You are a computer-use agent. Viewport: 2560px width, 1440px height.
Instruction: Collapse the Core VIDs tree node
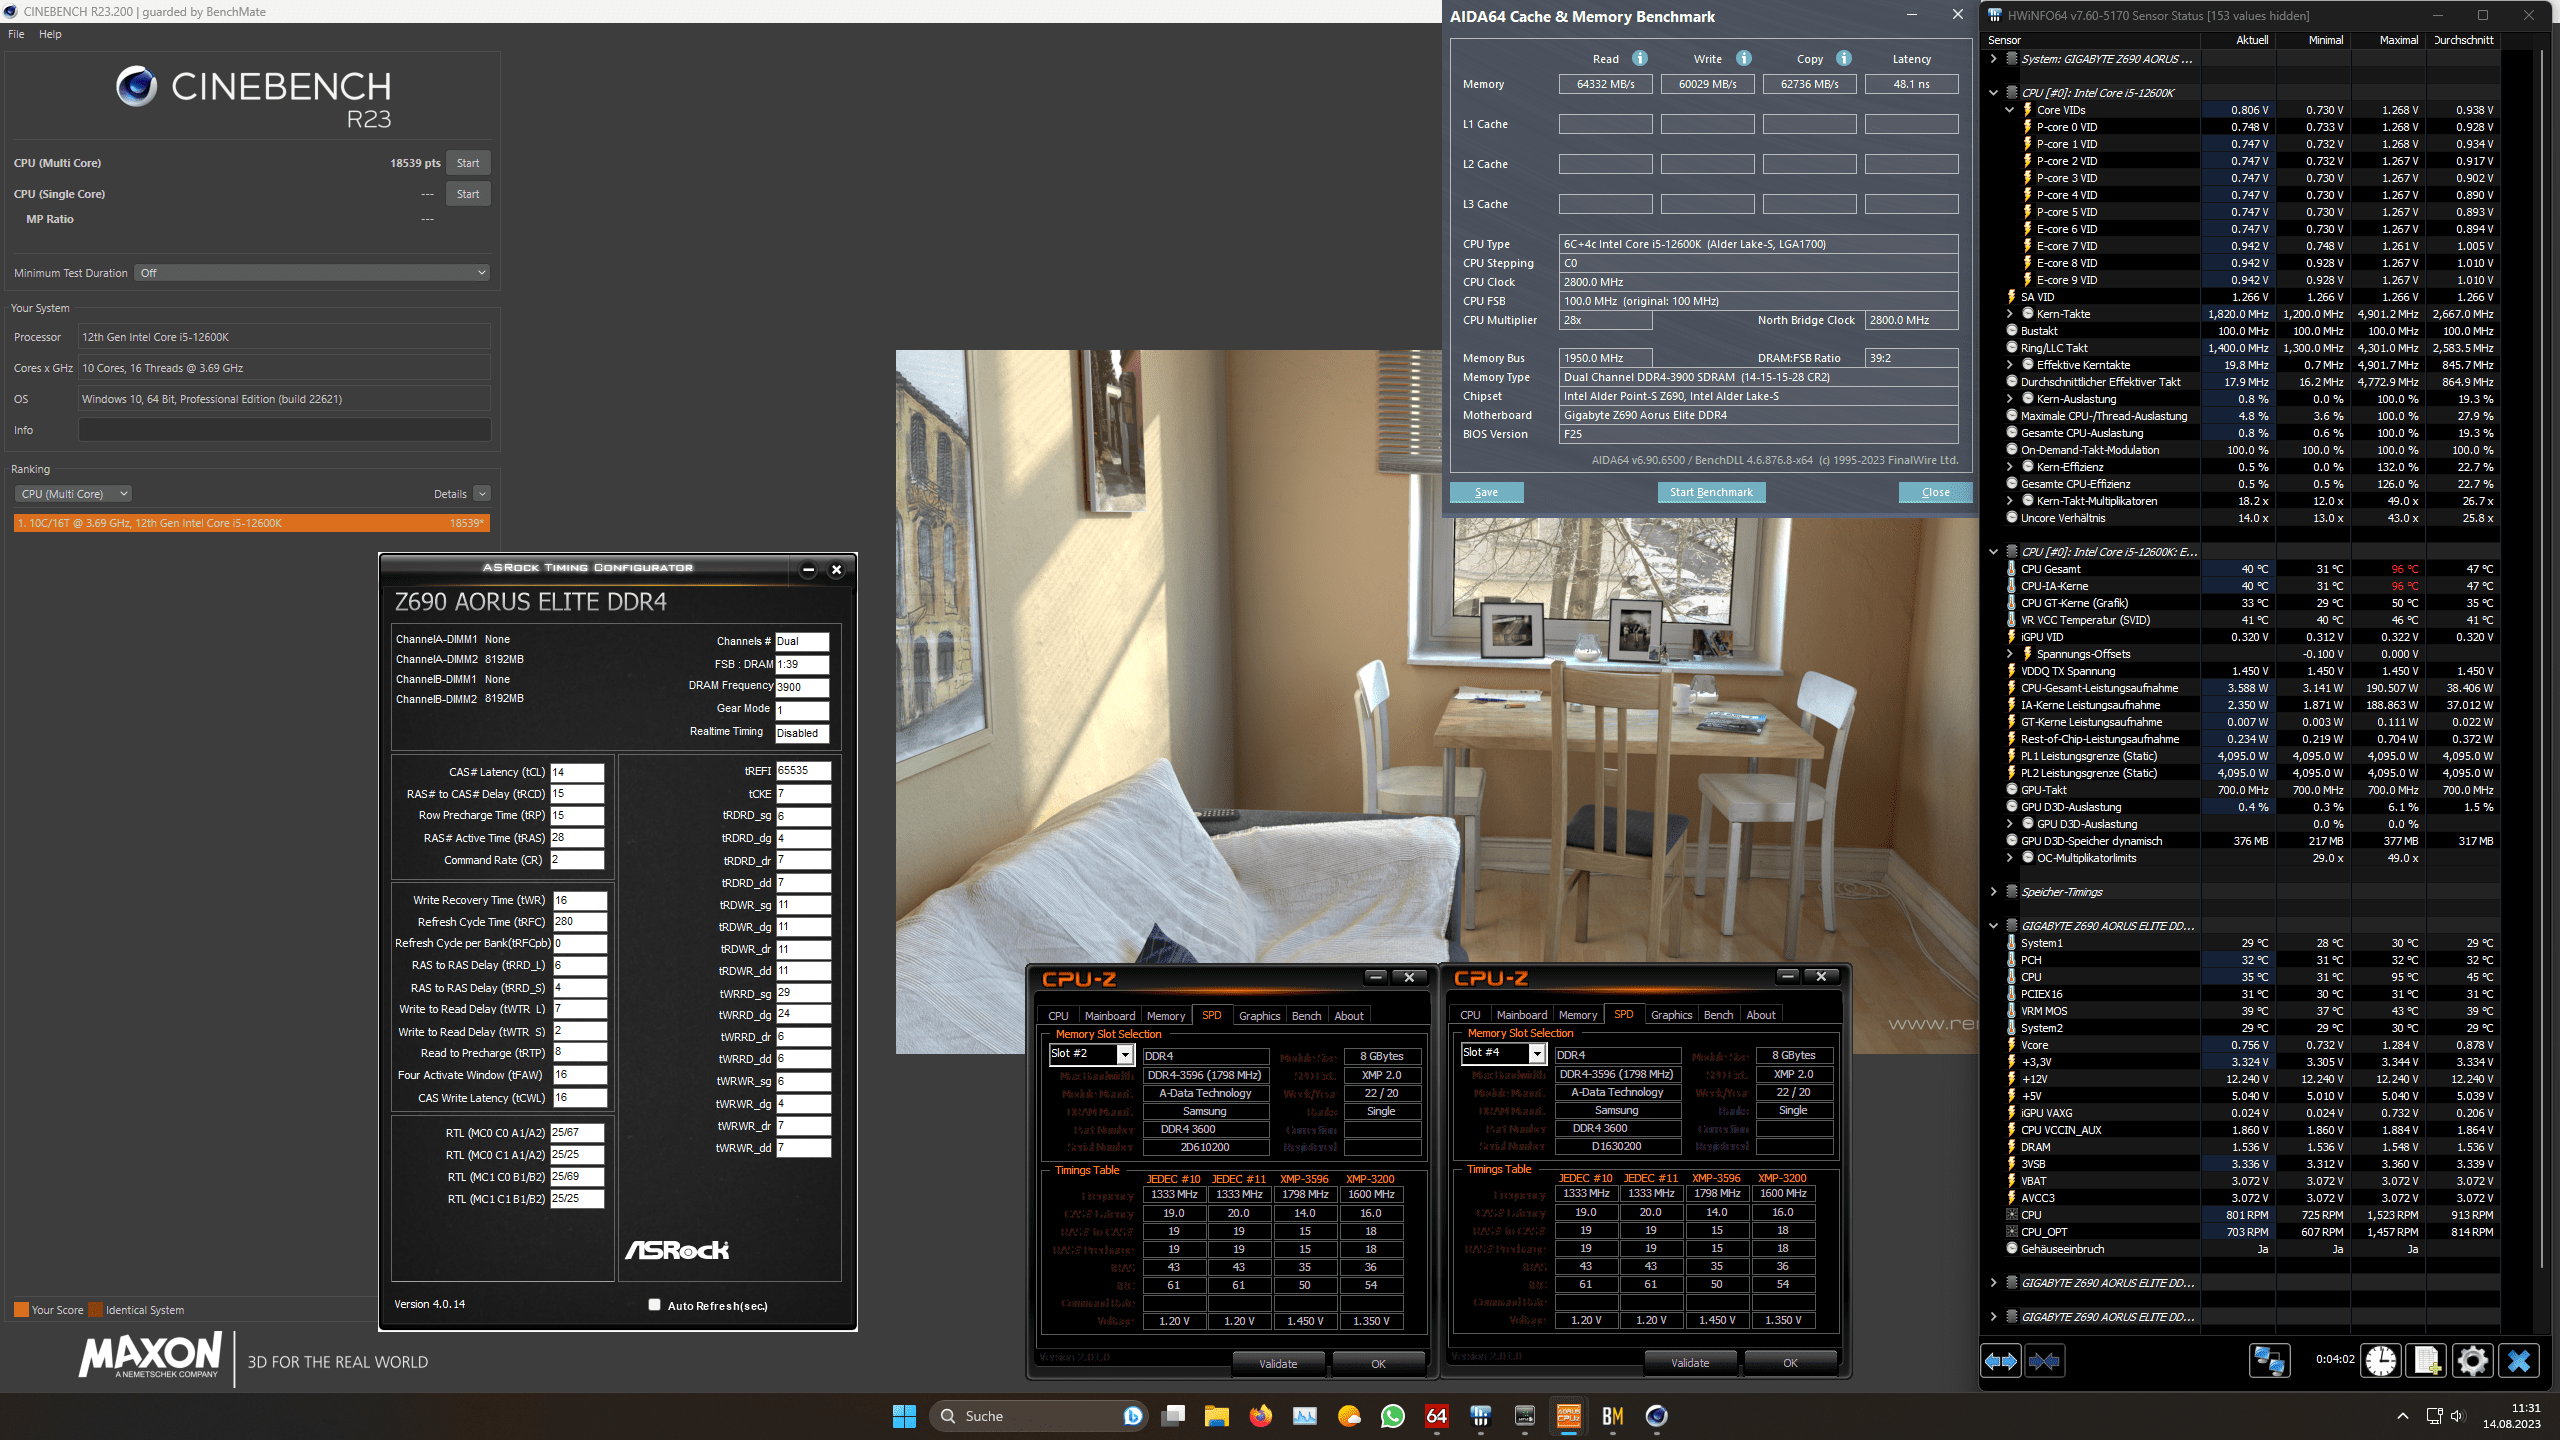tap(2010, 110)
